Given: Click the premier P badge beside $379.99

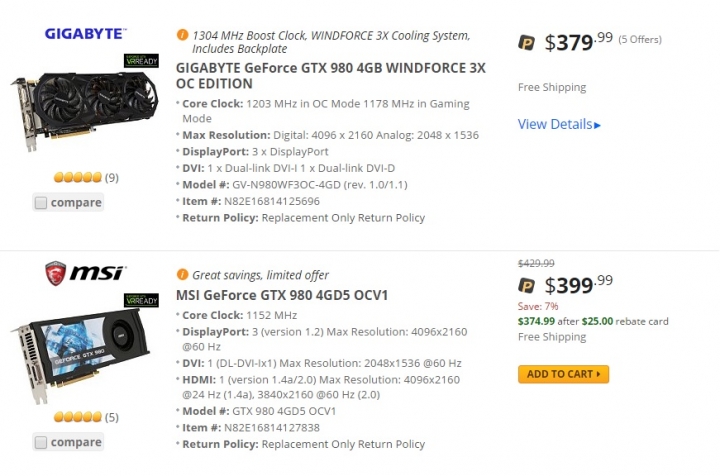Looking at the screenshot, I should (x=527, y=43).
